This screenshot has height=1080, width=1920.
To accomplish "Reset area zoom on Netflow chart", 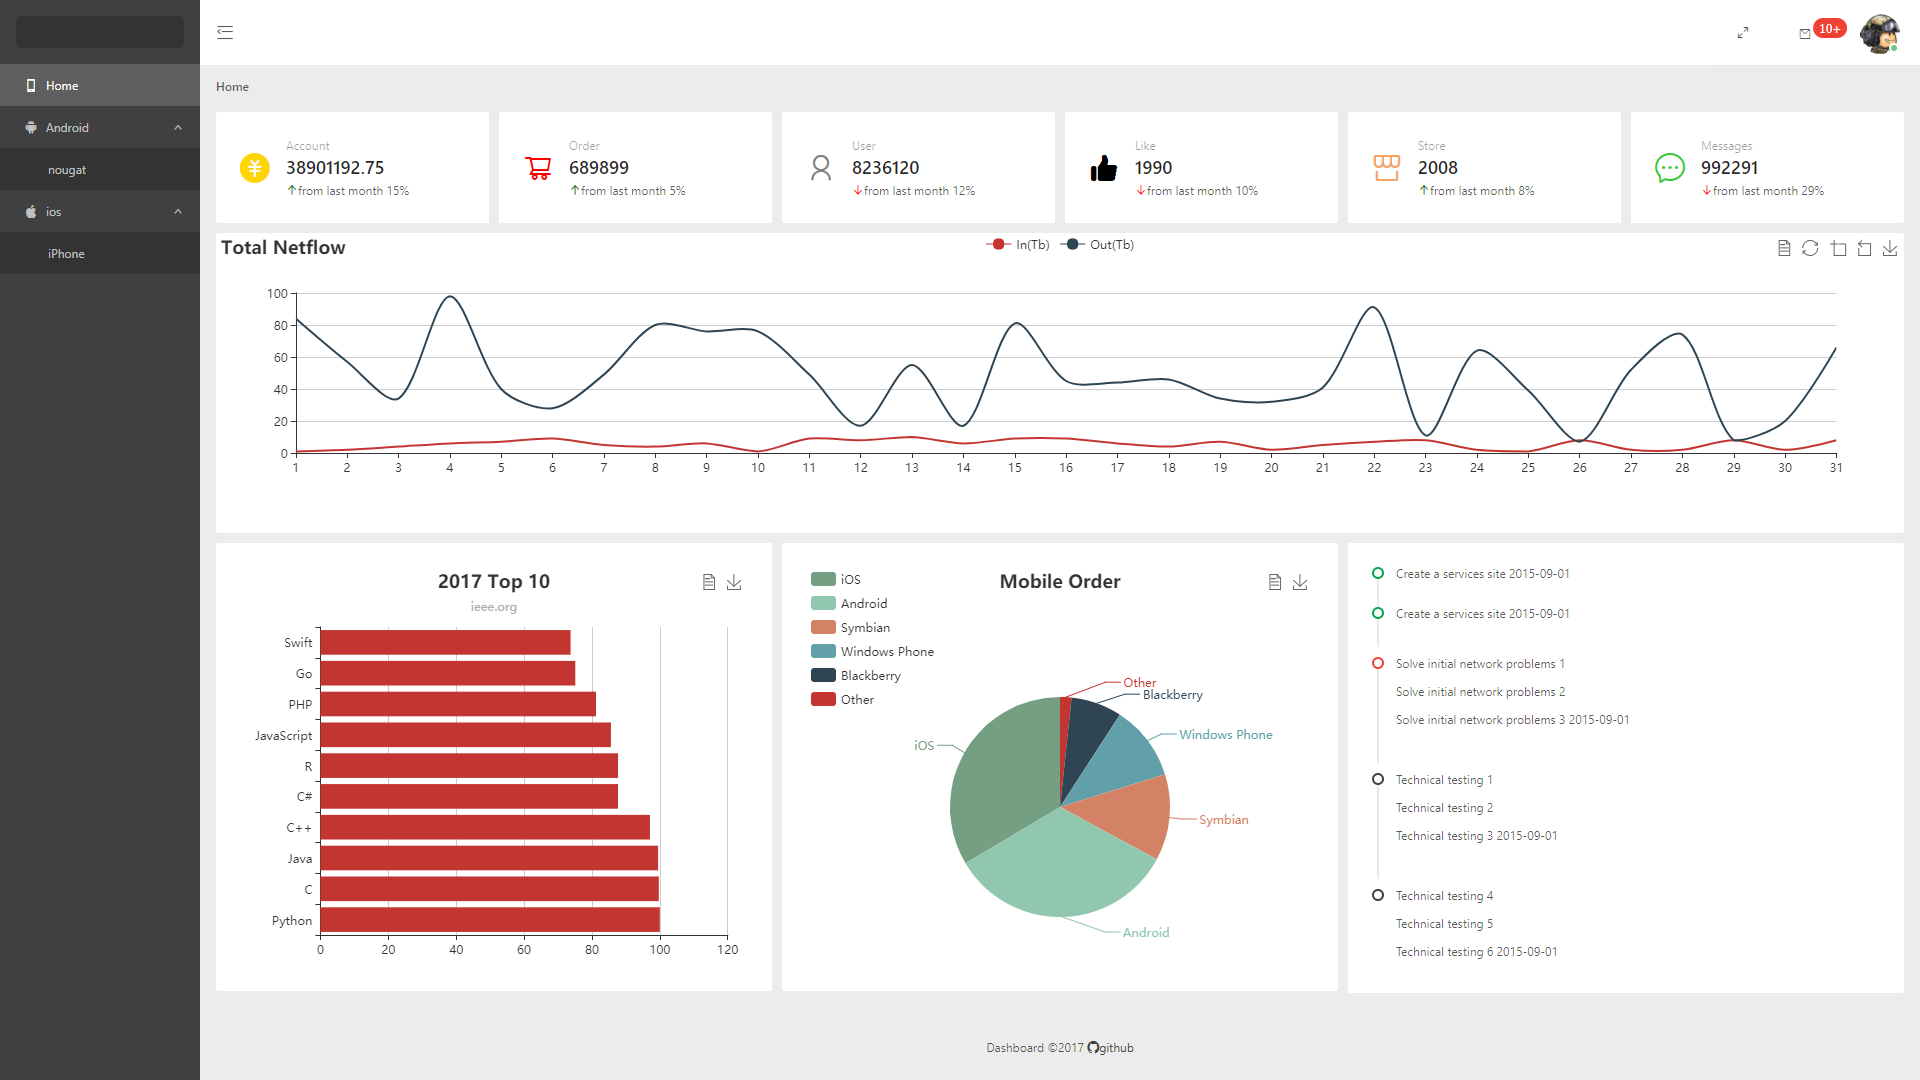I will (x=1864, y=248).
